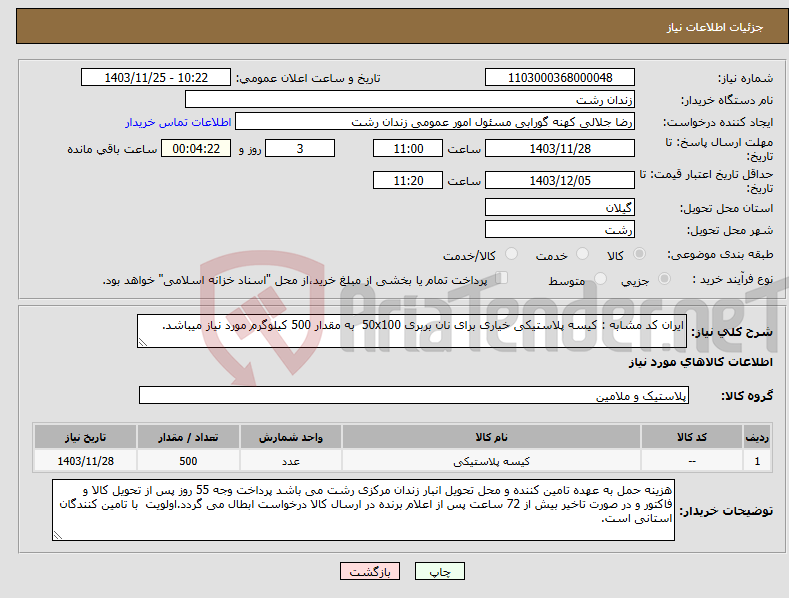
Task: Click the 11:00 response time field
Action: (408, 148)
